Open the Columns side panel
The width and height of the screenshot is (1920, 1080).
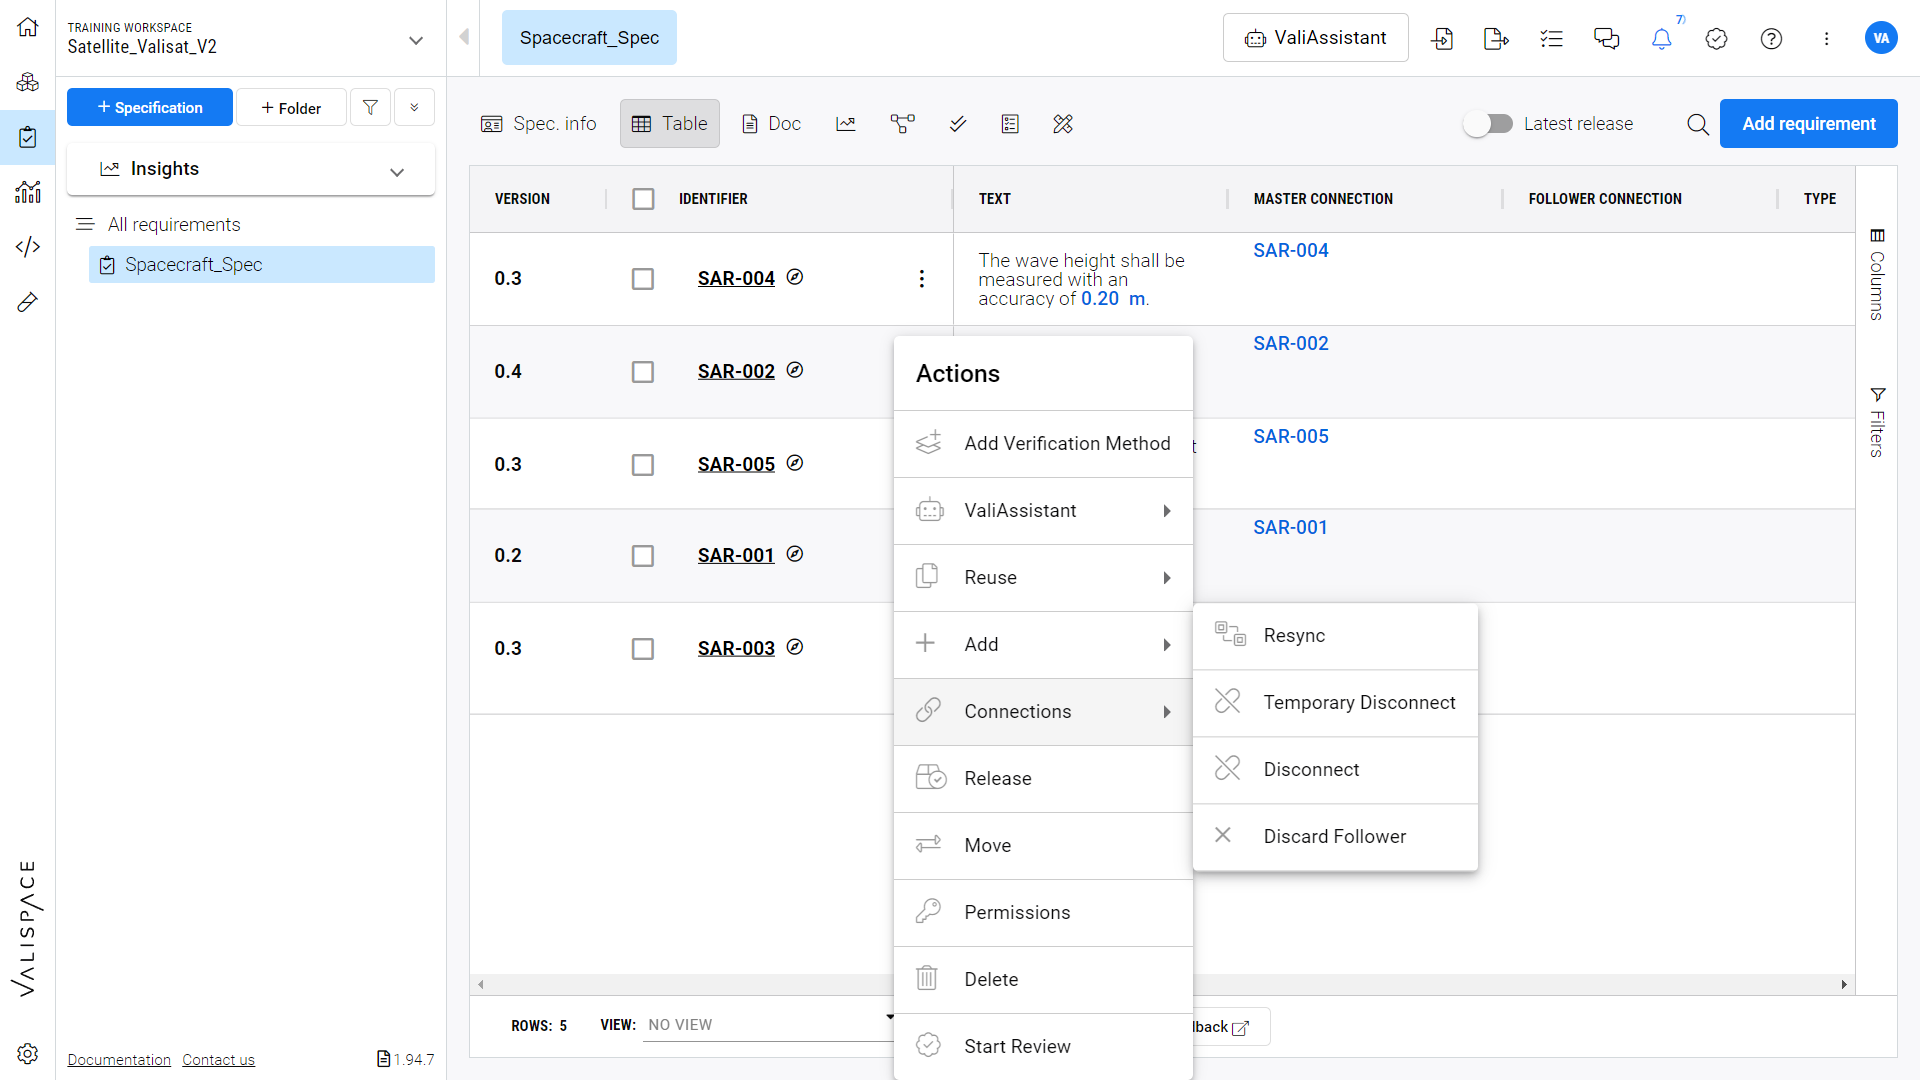(x=1877, y=275)
